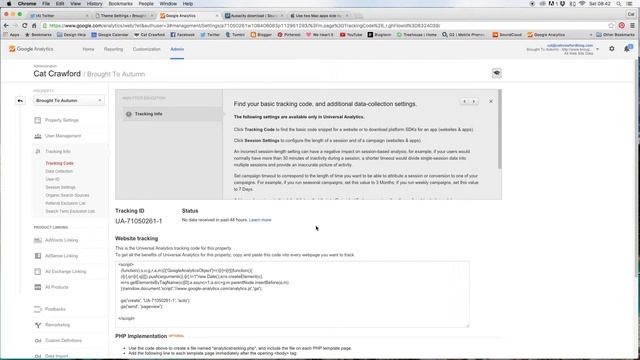Open Custom Definitions in the sidebar

(x=63, y=340)
